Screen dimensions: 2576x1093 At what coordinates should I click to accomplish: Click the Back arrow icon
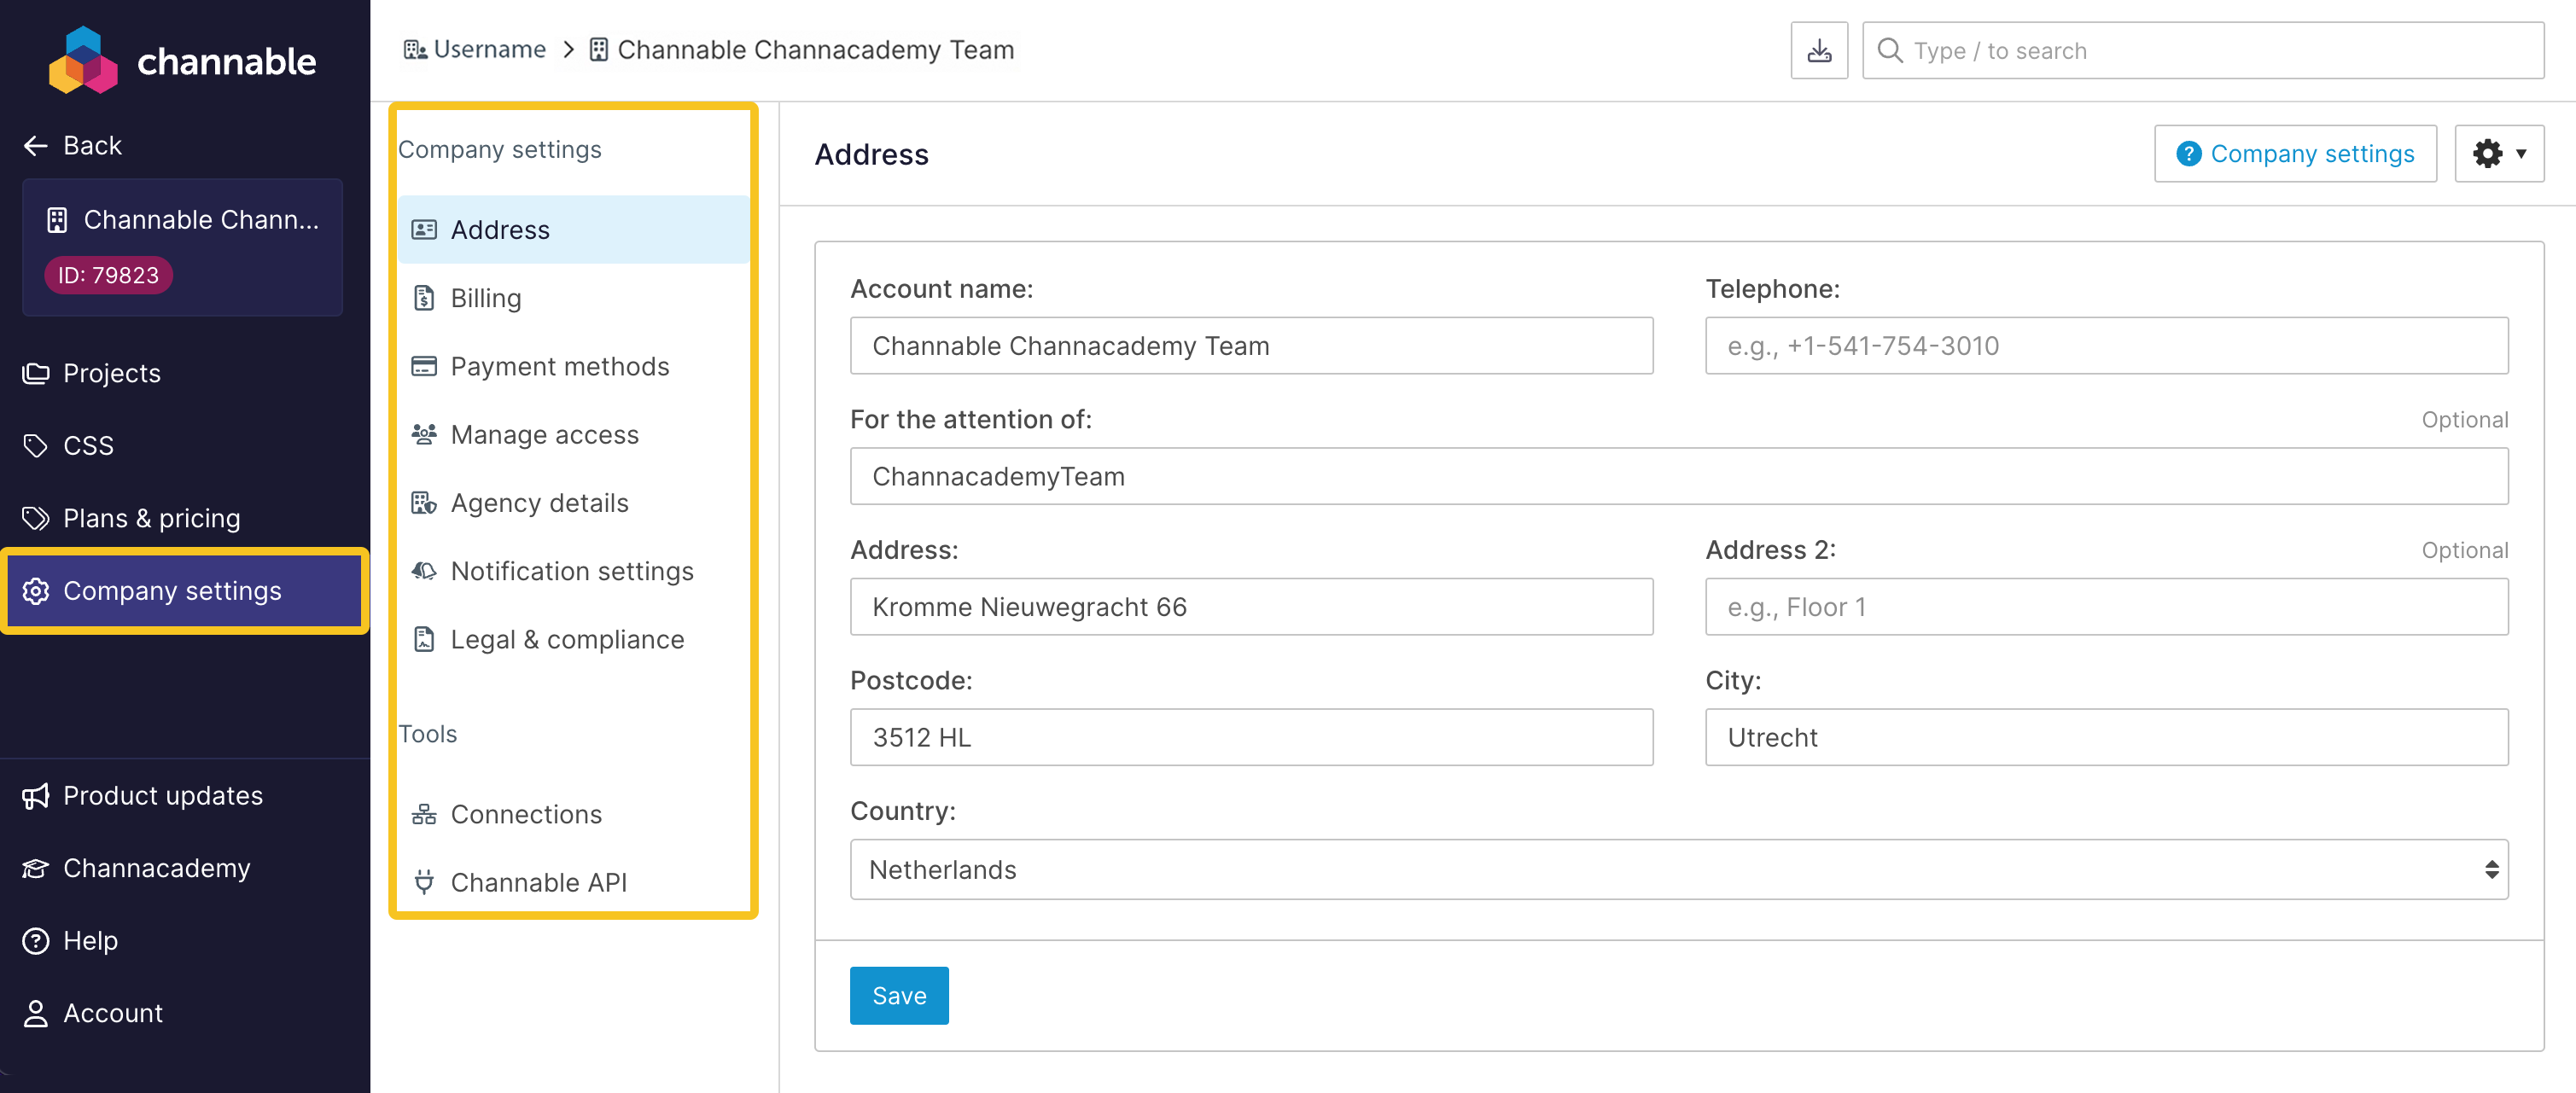coord(36,146)
